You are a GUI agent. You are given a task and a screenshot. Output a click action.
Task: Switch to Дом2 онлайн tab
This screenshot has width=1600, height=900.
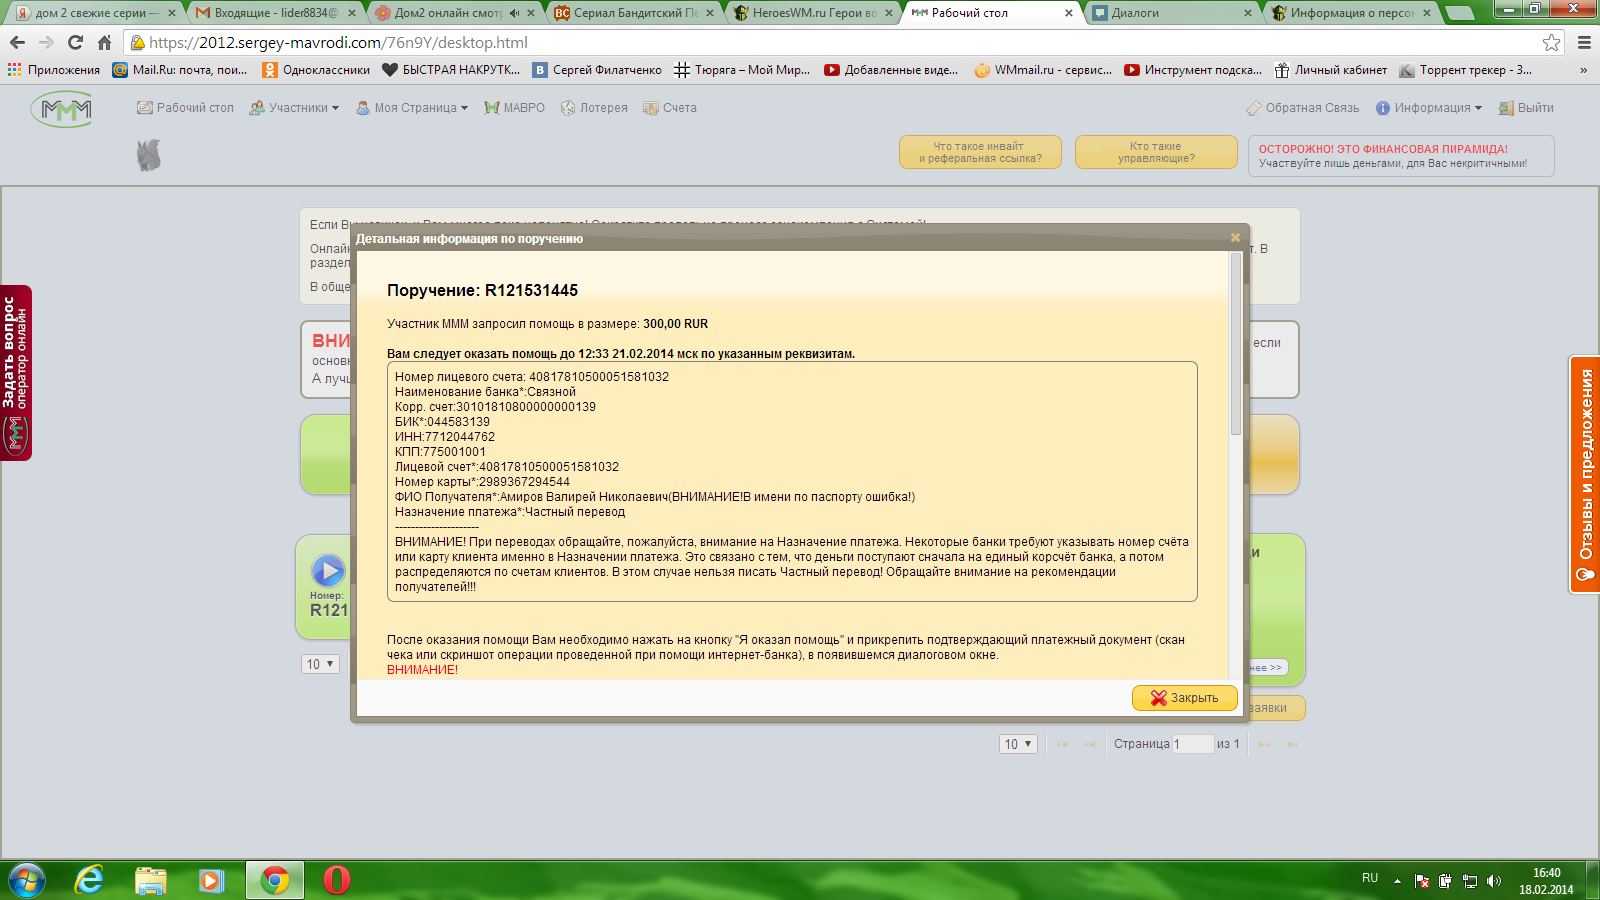pos(456,13)
